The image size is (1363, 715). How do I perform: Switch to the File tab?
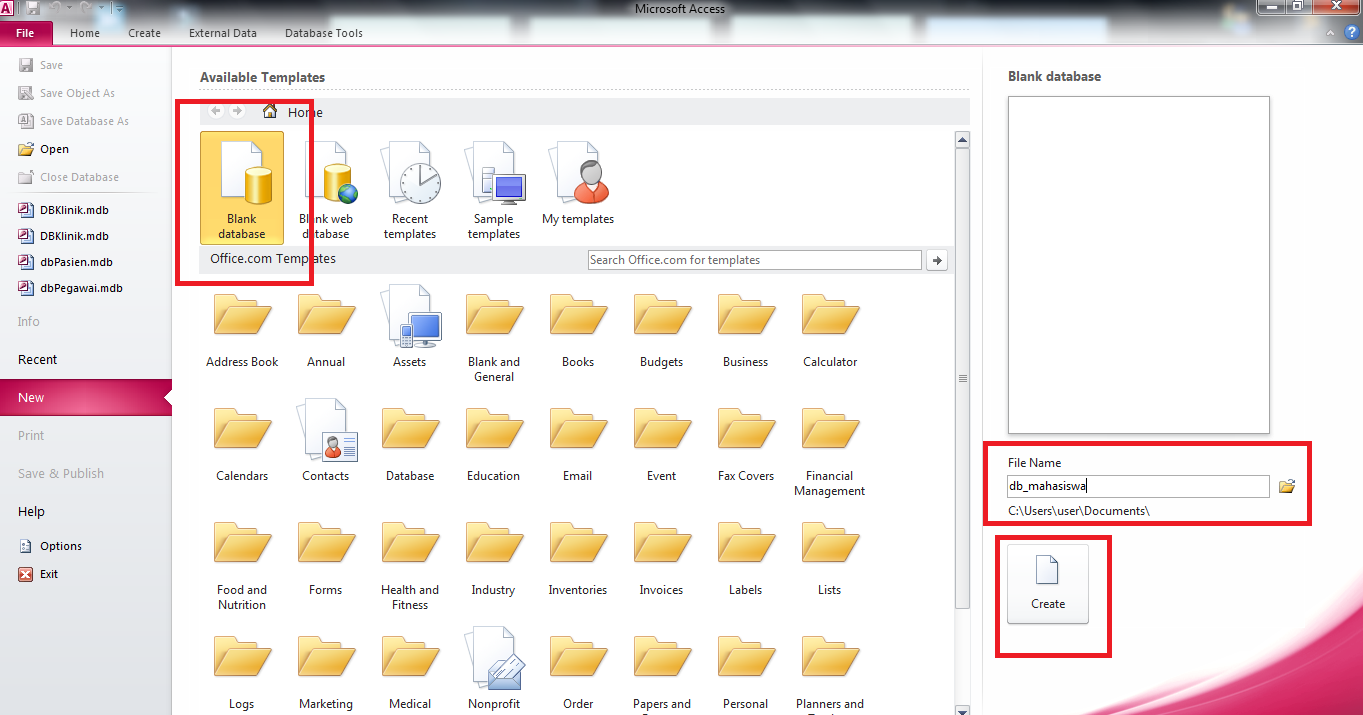[26, 33]
